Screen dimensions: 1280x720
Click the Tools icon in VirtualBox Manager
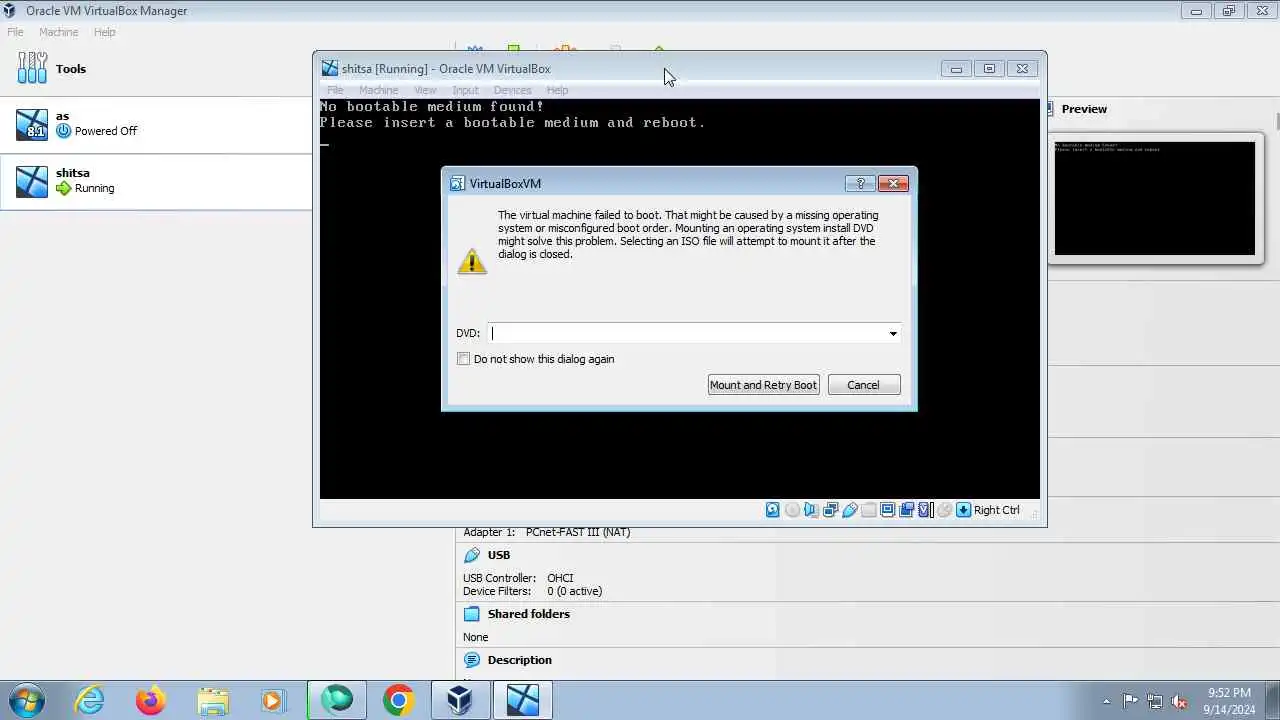(32, 68)
